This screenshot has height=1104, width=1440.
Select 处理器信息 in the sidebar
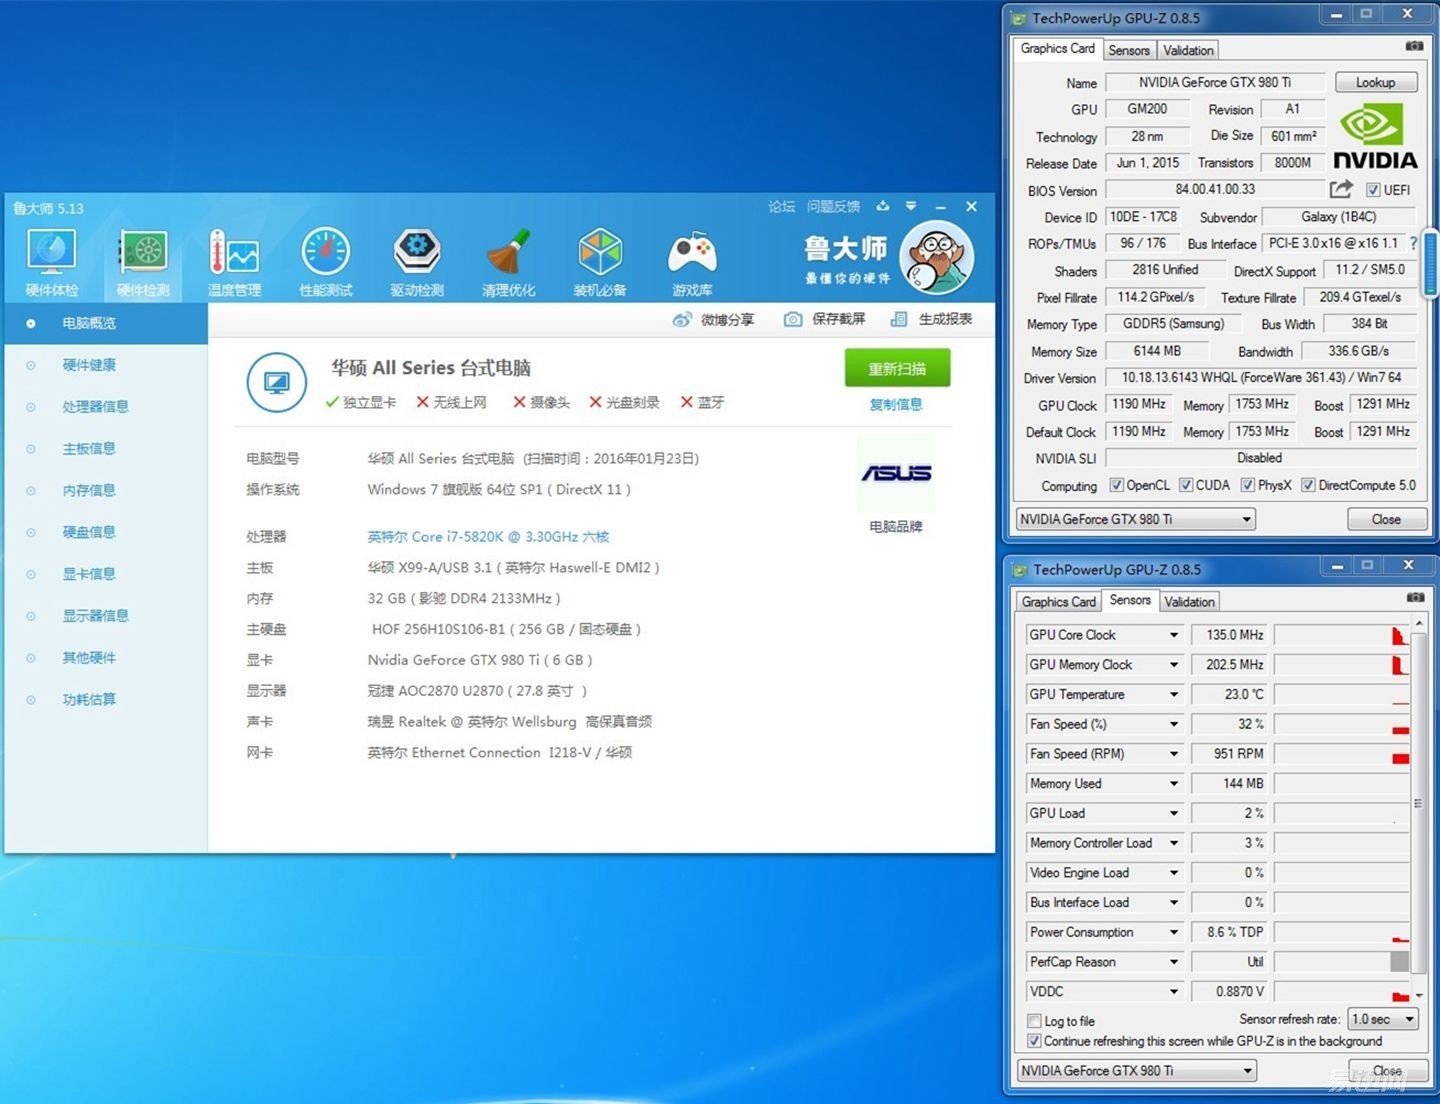point(95,407)
